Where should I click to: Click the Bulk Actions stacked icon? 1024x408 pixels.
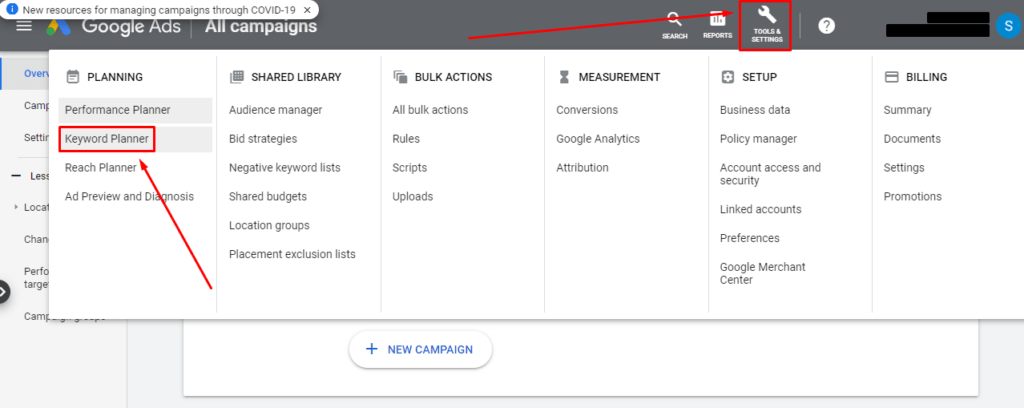[400, 77]
